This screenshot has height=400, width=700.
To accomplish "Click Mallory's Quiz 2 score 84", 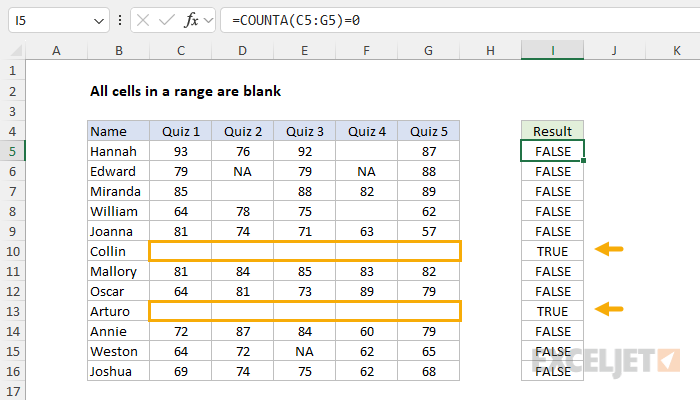I will 242,271.
